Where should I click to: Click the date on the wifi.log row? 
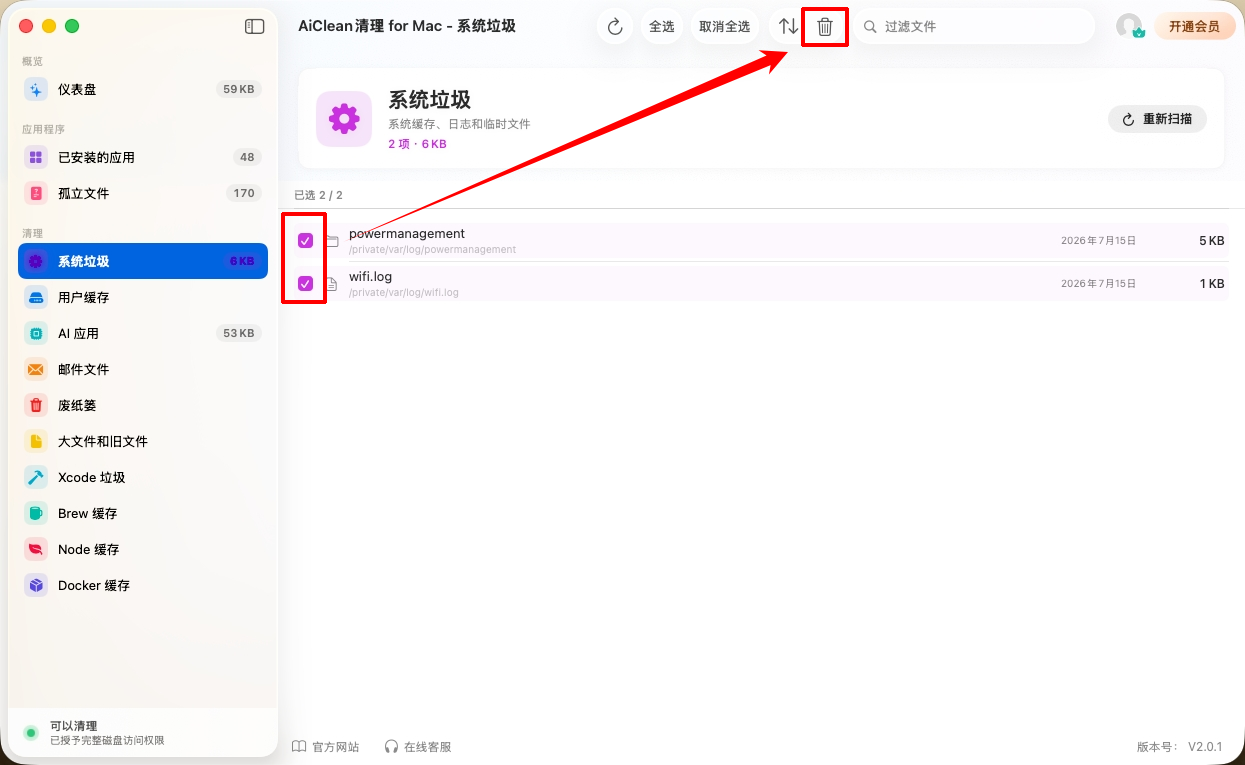click(x=1098, y=284)
